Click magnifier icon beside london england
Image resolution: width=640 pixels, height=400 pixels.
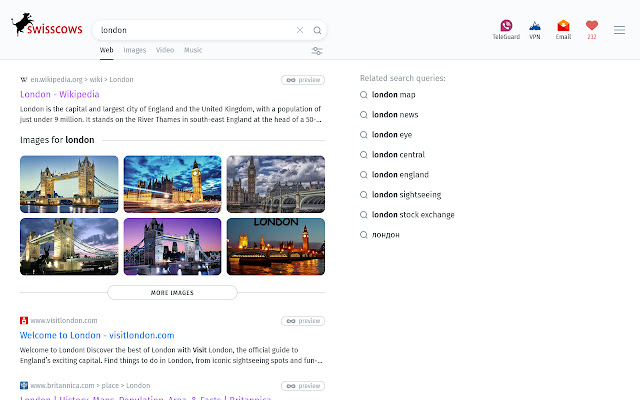pyautogui.click(x=364, y=175)
